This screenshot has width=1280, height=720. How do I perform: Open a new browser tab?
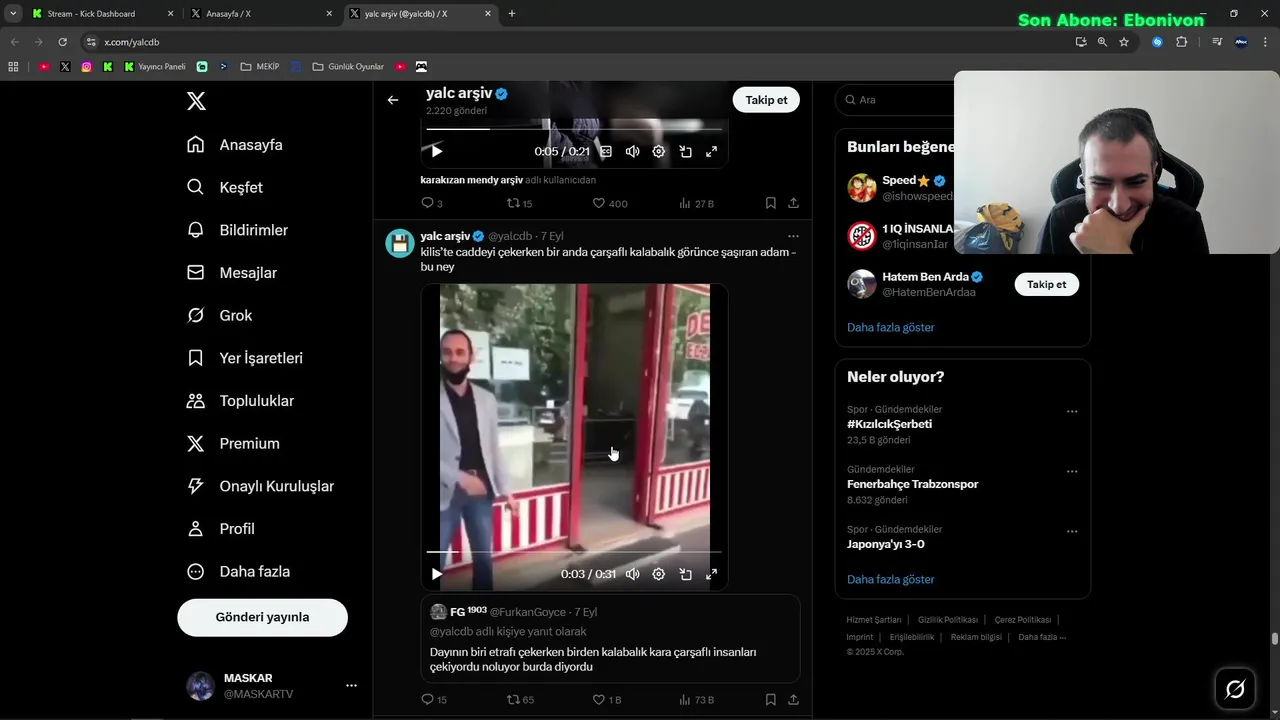[512, 14]
